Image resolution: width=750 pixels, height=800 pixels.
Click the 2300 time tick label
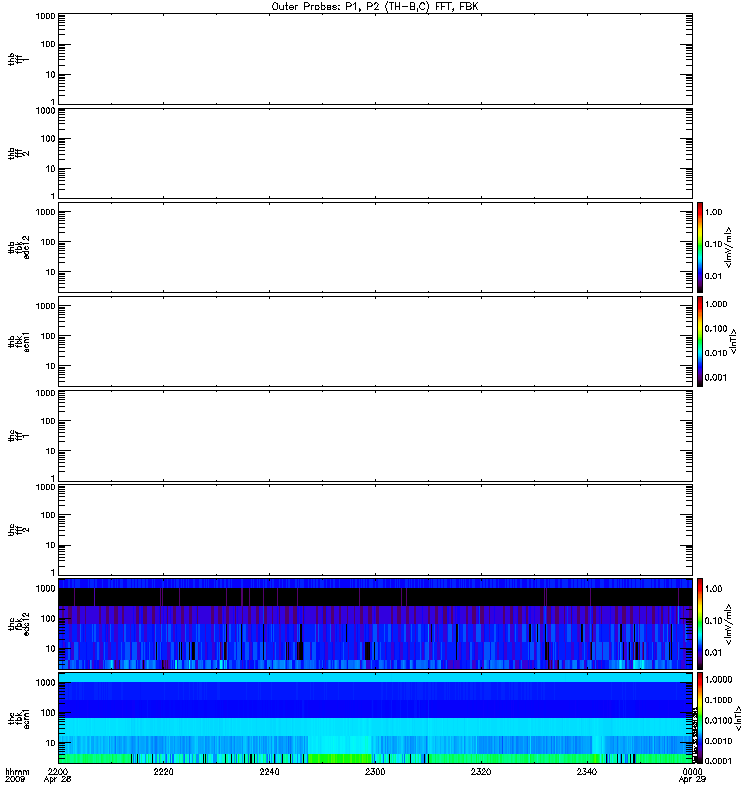pyautogui.click(x=375, y=772)
